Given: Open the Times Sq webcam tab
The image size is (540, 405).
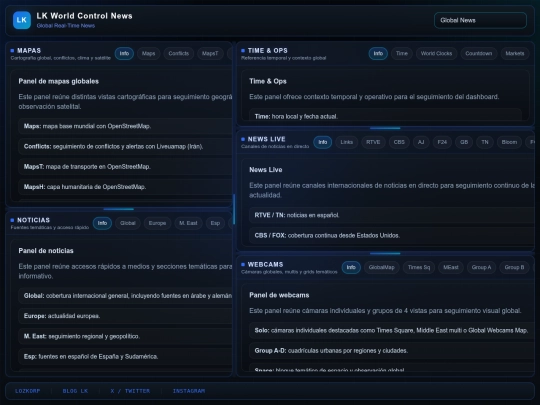Looking at the screenshot, I should pyautogui.click(x=419, y=267).
